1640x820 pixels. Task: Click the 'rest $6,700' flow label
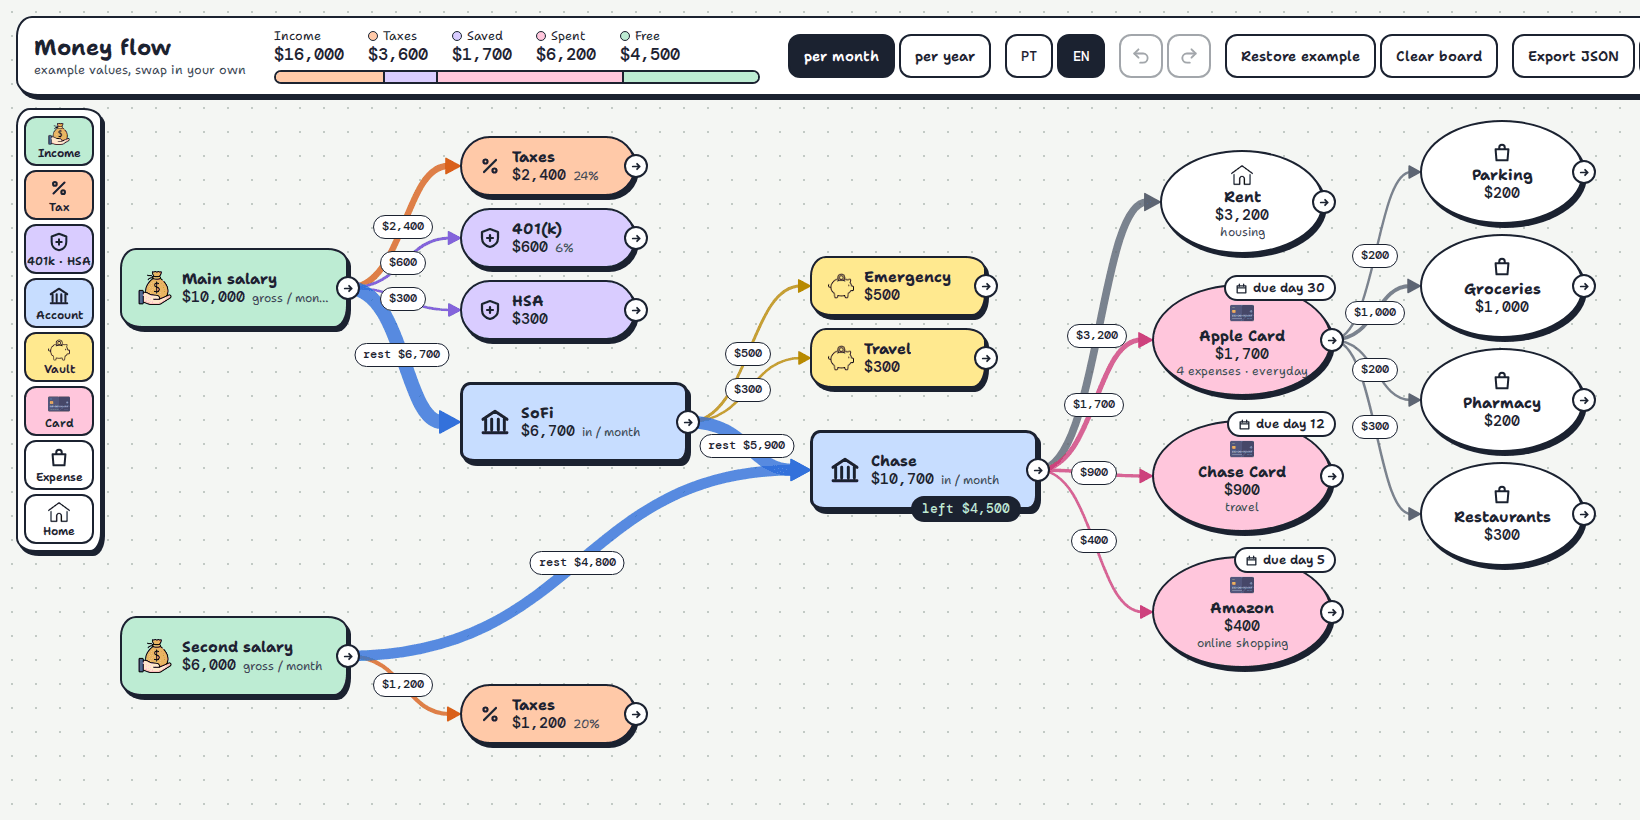pos(402,354)
